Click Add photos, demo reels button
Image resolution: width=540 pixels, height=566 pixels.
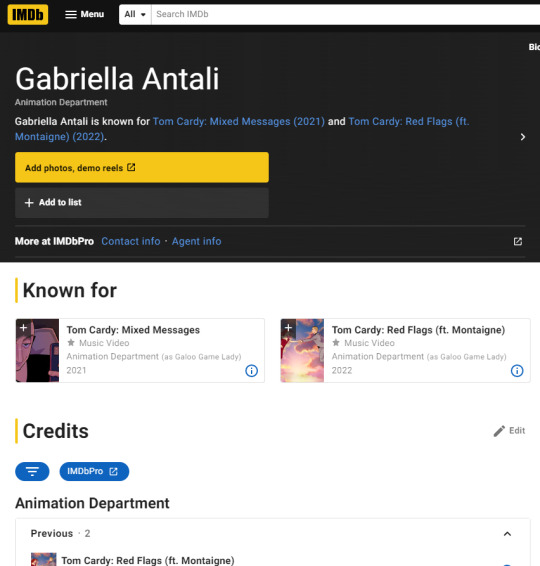[142, 167]
